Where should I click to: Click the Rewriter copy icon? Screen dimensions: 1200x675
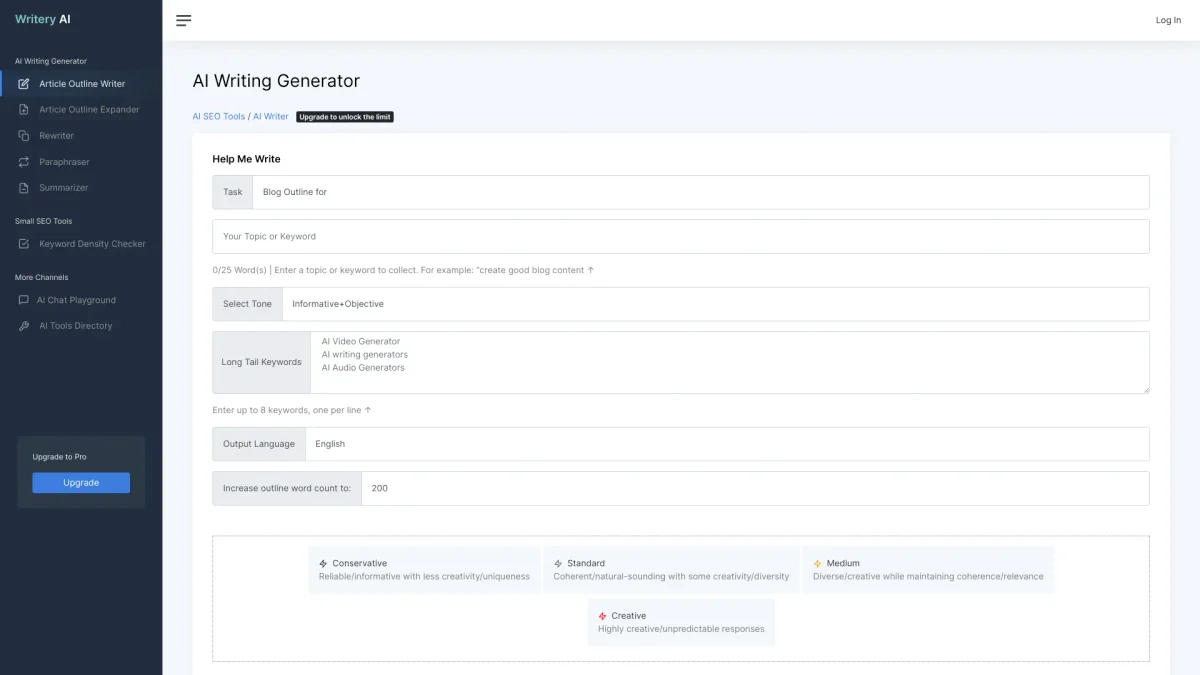24,136
